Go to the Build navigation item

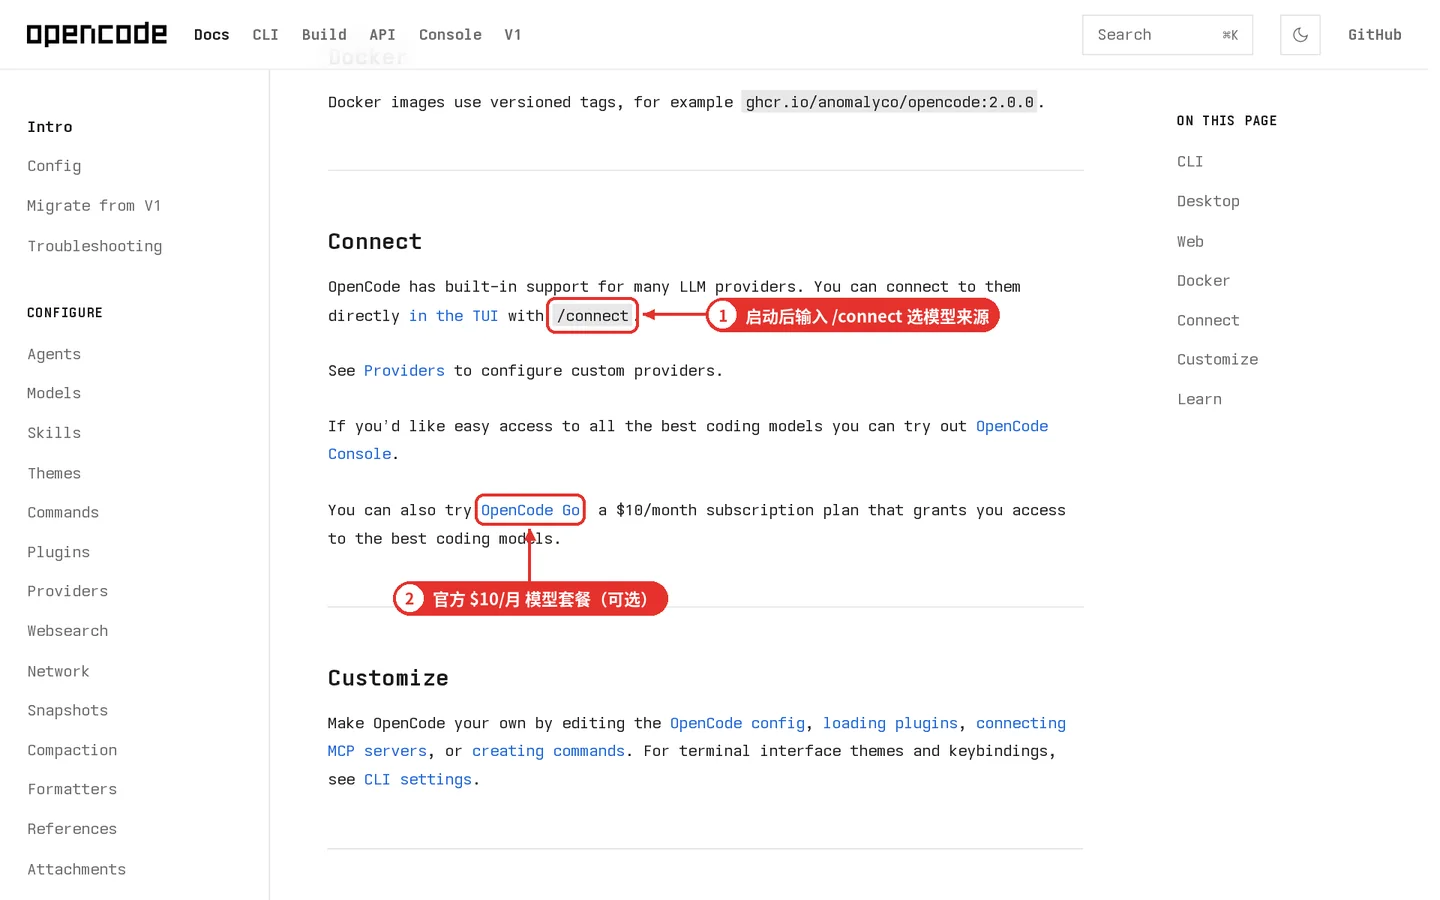tap(324, 35)
